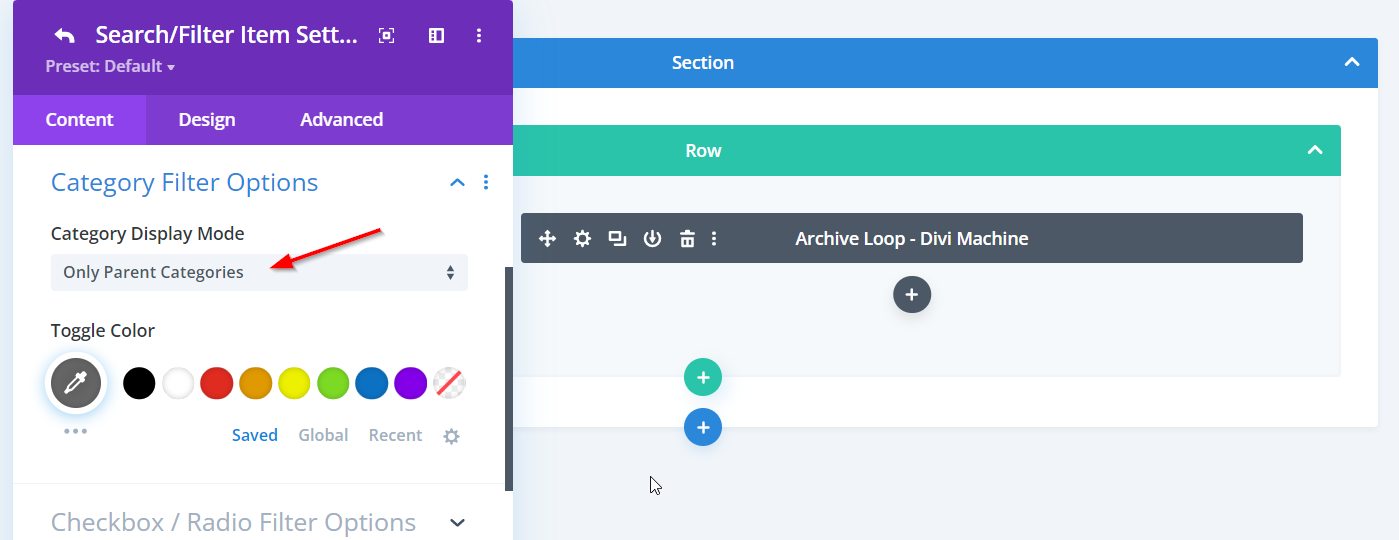The width and height of the screenshot is (1399, 540).
Task: Click the expand modal fullscreen icon
Action: coord(387,36)
